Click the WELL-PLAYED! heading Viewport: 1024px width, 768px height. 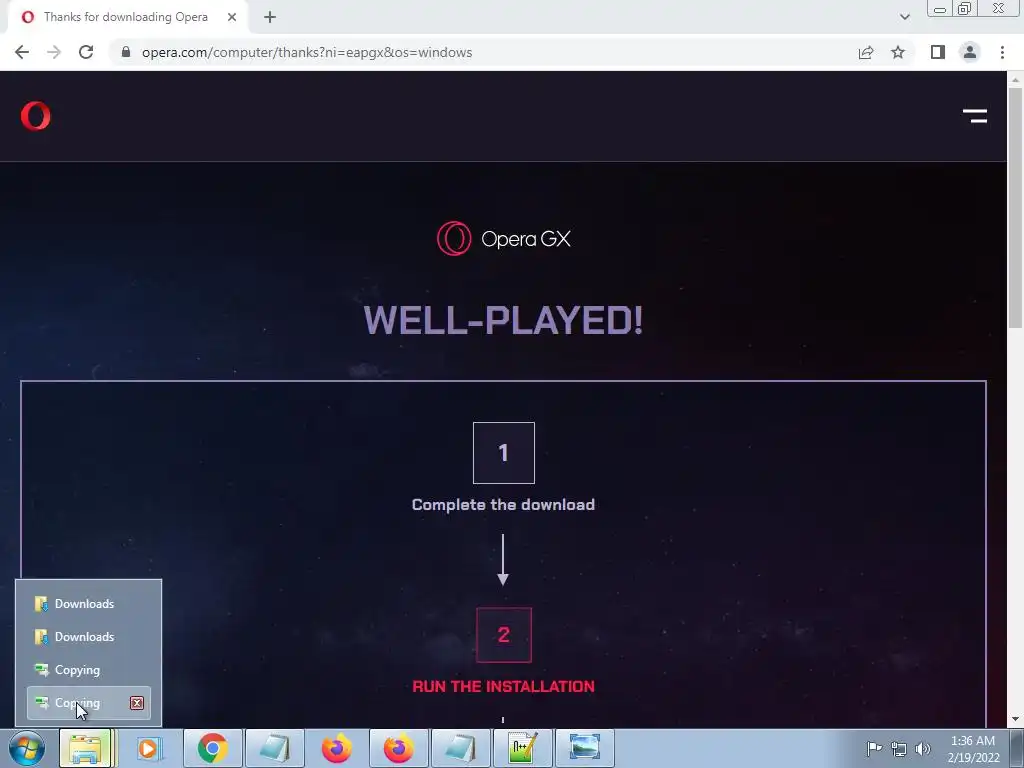(503, 320)
